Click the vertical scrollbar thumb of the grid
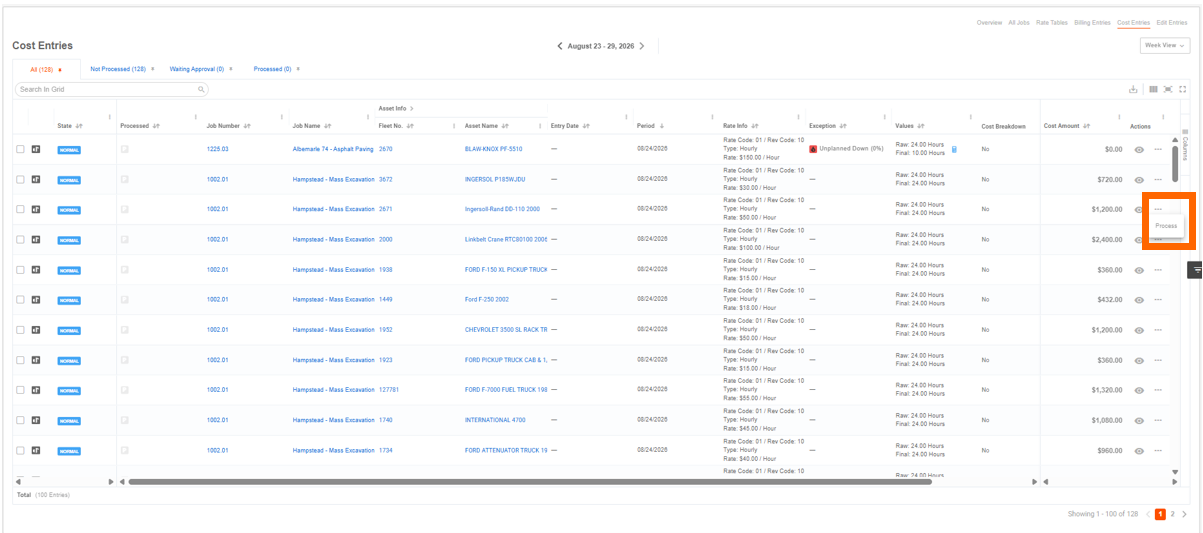This screenshot has height=533, width=1203. pos(1175,162)
